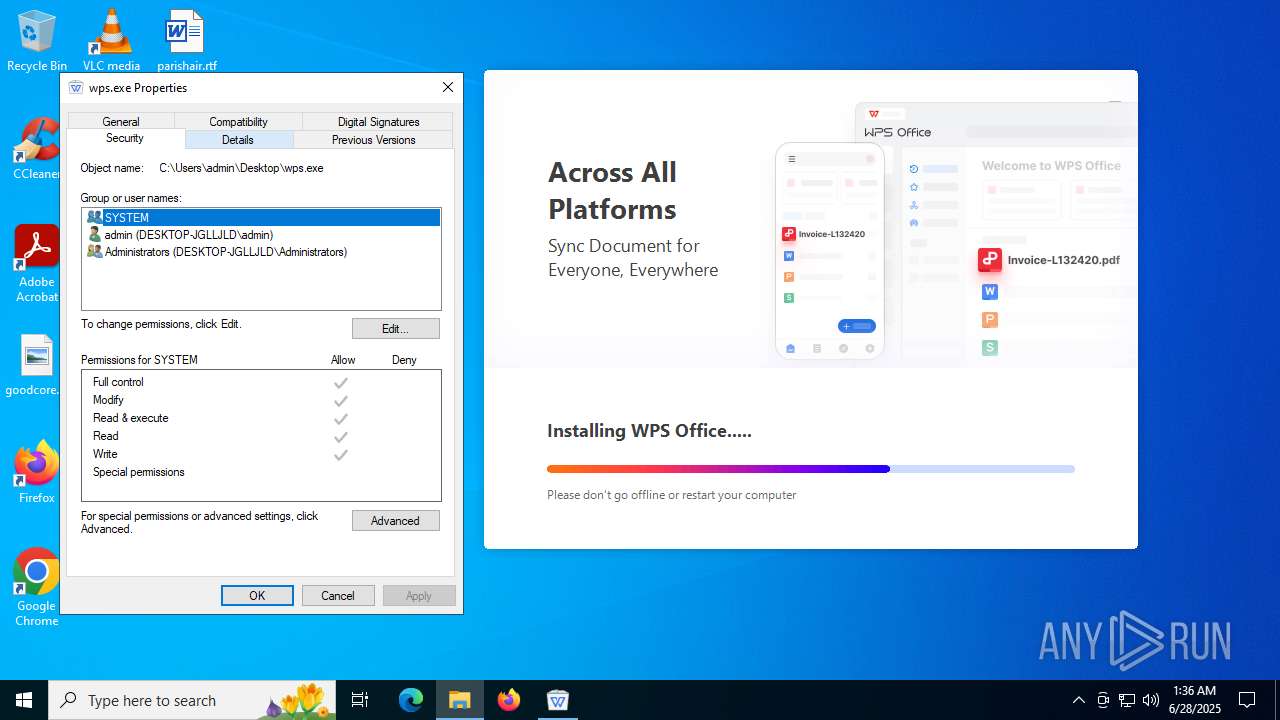Viewport: 1280px width, 720px height.
Task: Click the wps.exe Properties title bar icon
Action: pyautogui.click(x=76, y=87)
